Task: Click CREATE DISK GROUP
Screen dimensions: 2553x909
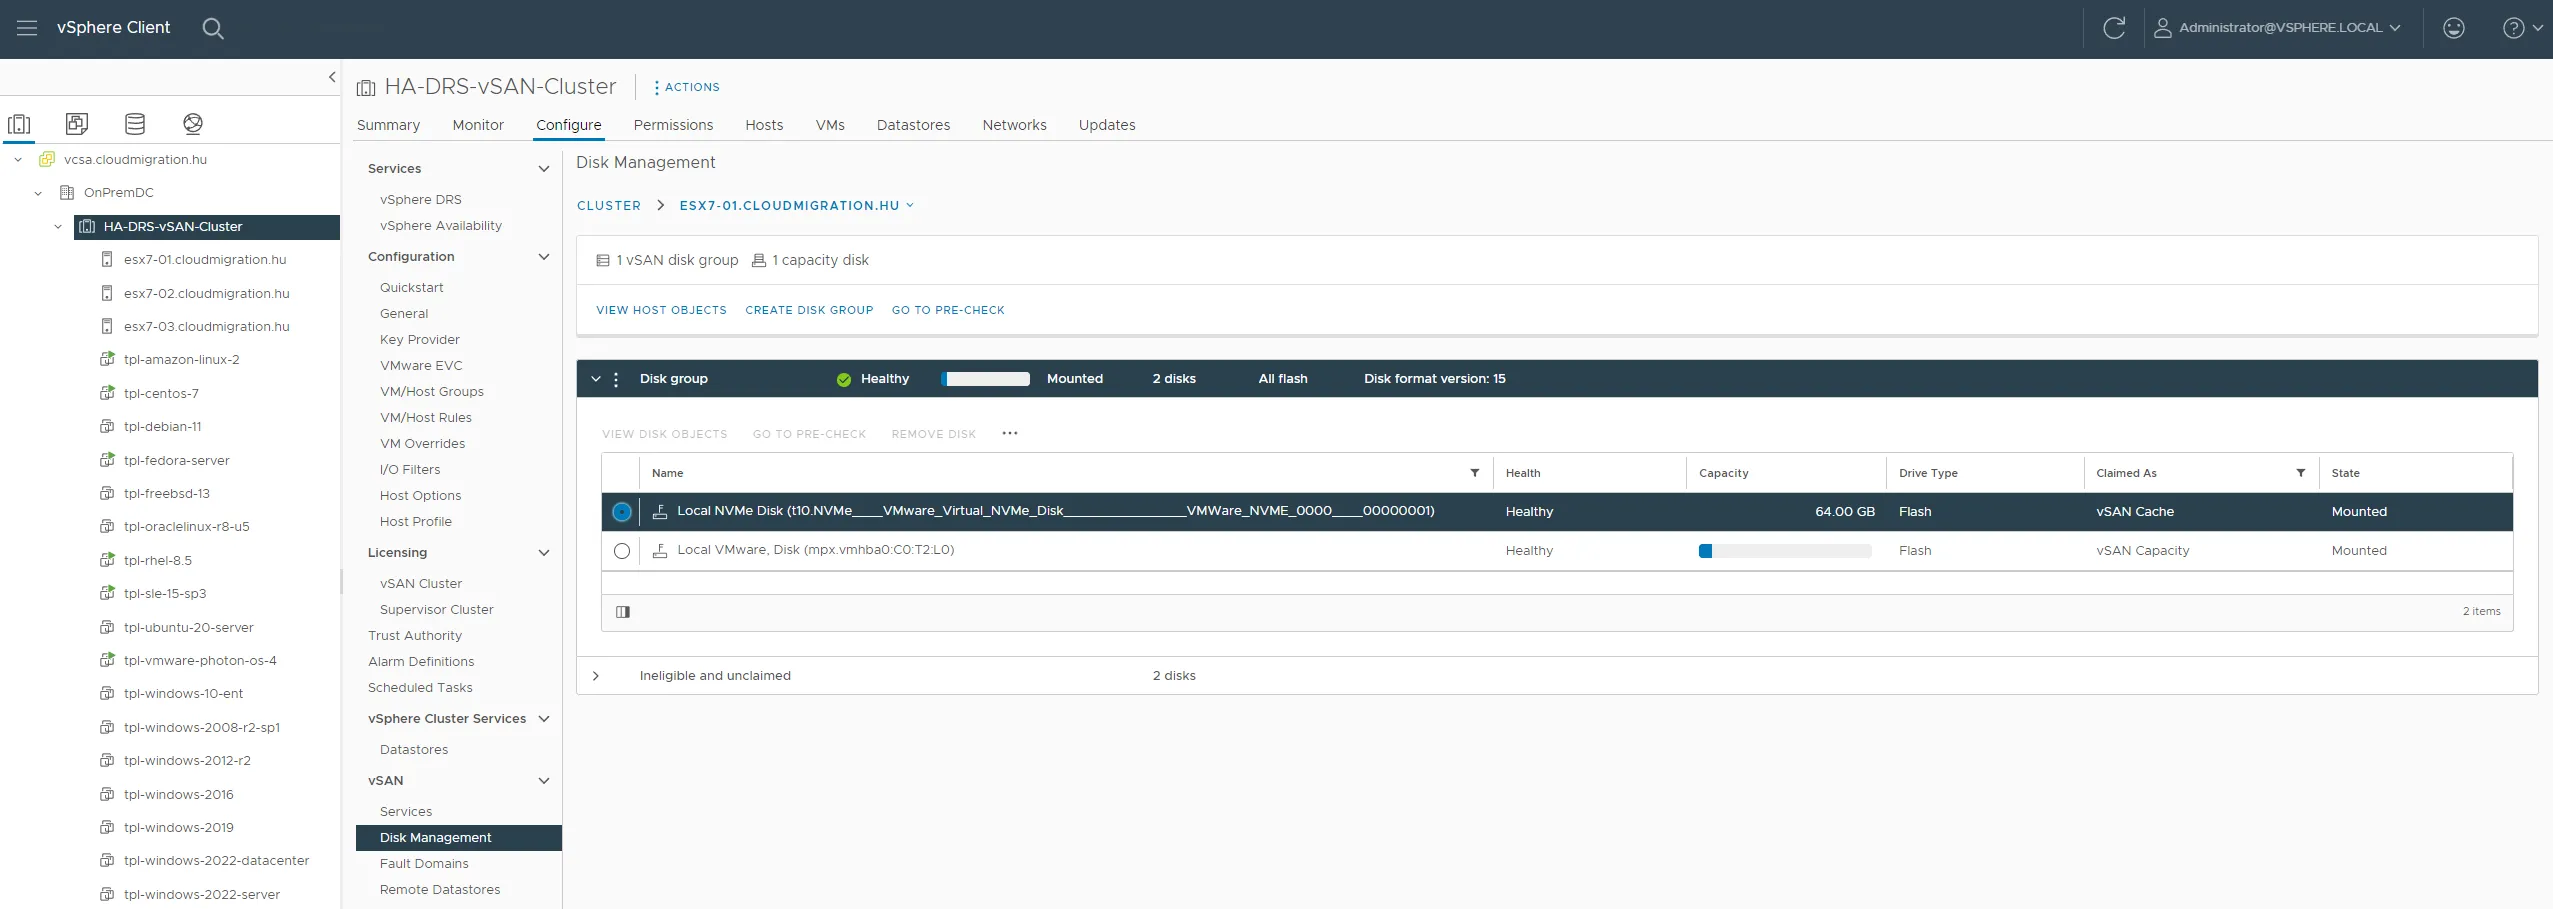Action: (x=809, y=310)
